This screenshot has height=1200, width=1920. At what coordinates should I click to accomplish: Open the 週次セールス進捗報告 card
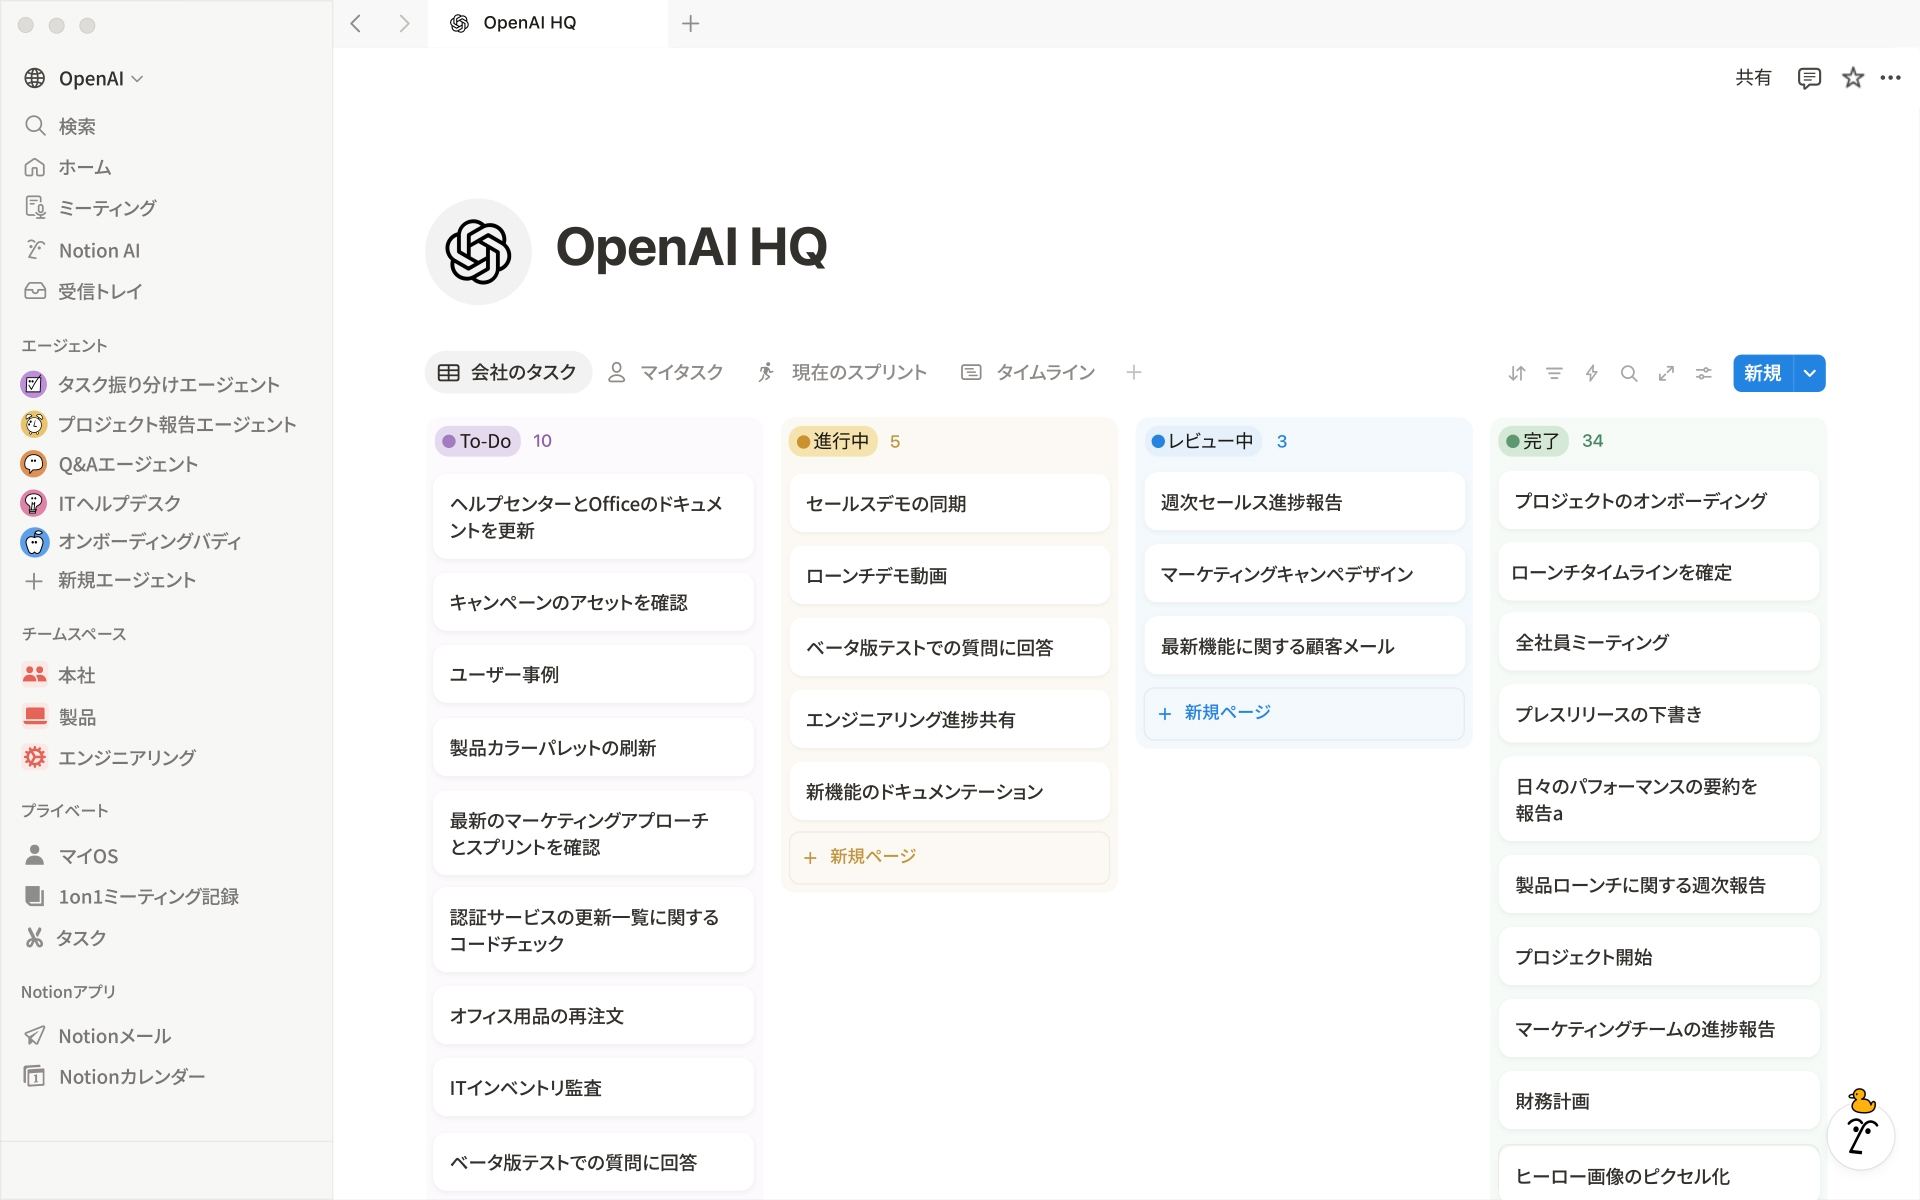[1304, 502]
